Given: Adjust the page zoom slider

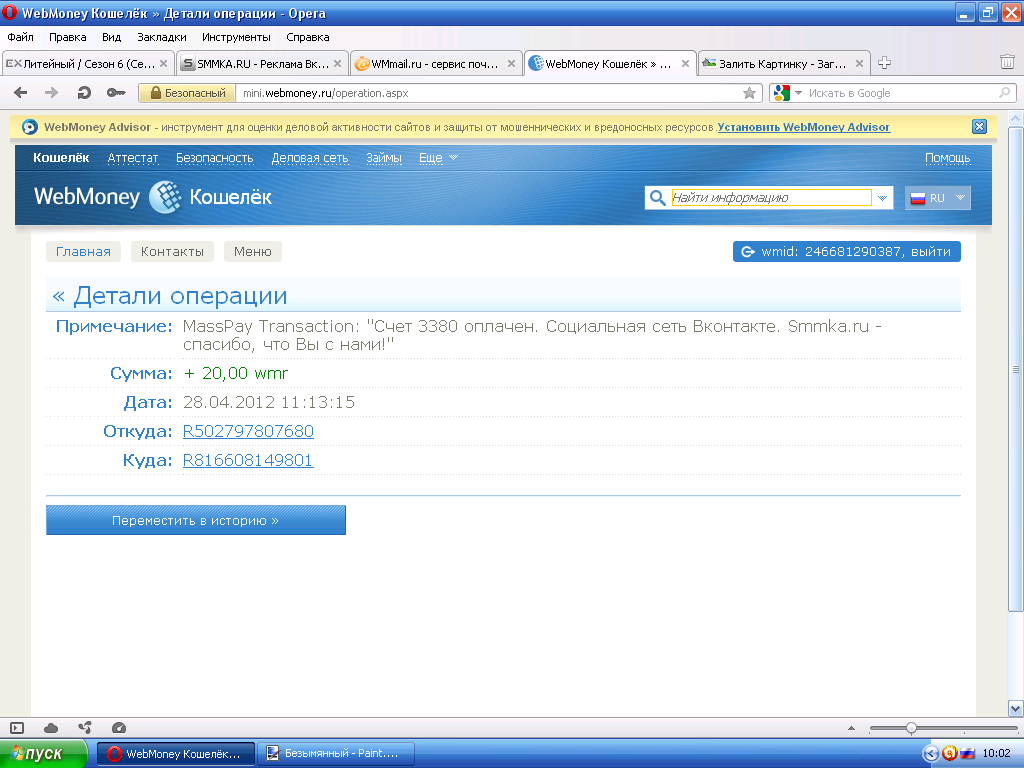Looking at the screenshot, I should coord(911,728).
